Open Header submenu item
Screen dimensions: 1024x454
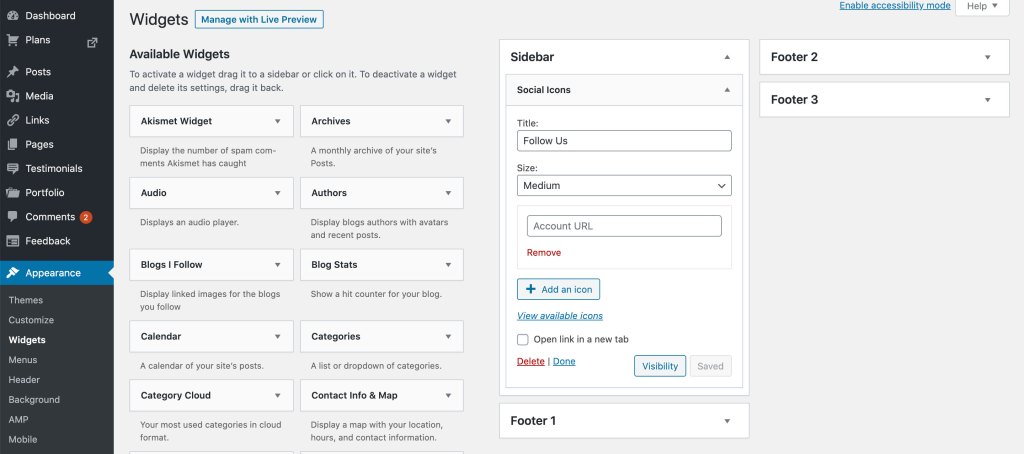click(x=24, y=380)
